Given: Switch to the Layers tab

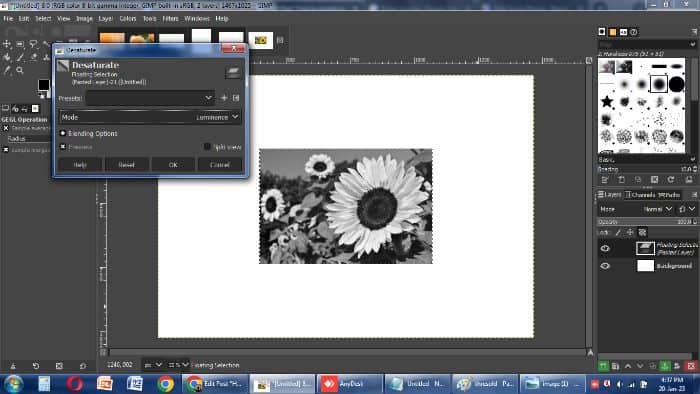Looking at the screenshot, I should [609, 195].
